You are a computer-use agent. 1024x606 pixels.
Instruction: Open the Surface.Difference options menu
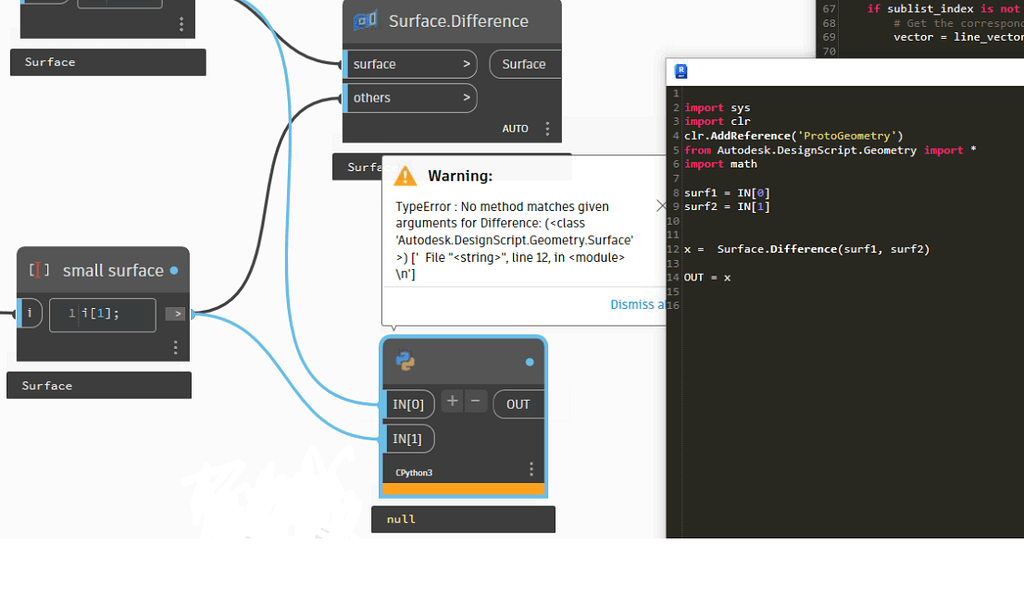click(x=547, y=128)
